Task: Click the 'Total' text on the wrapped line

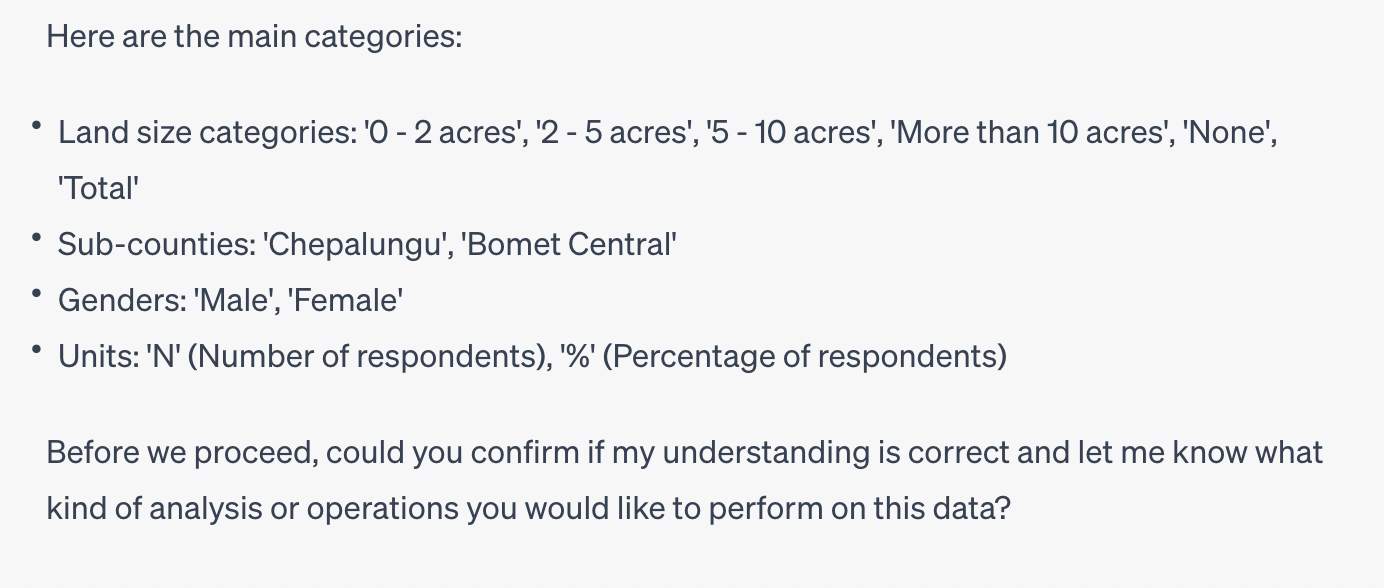Action: click(x=98, y=188)
